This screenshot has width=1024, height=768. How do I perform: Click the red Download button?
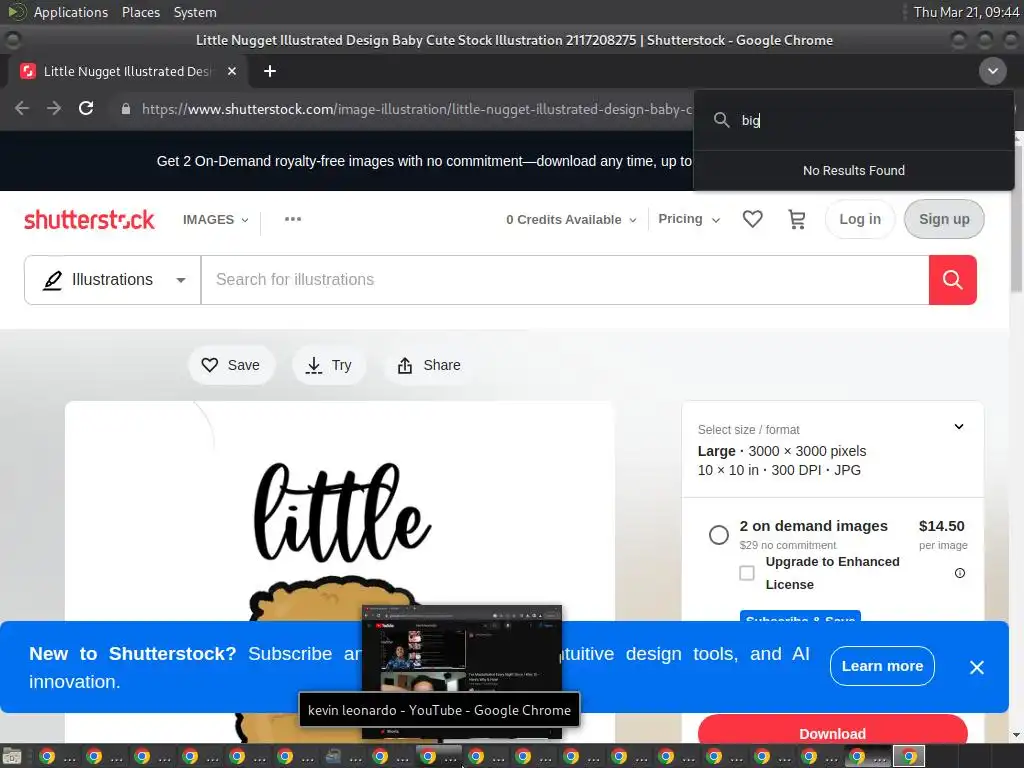832,732
